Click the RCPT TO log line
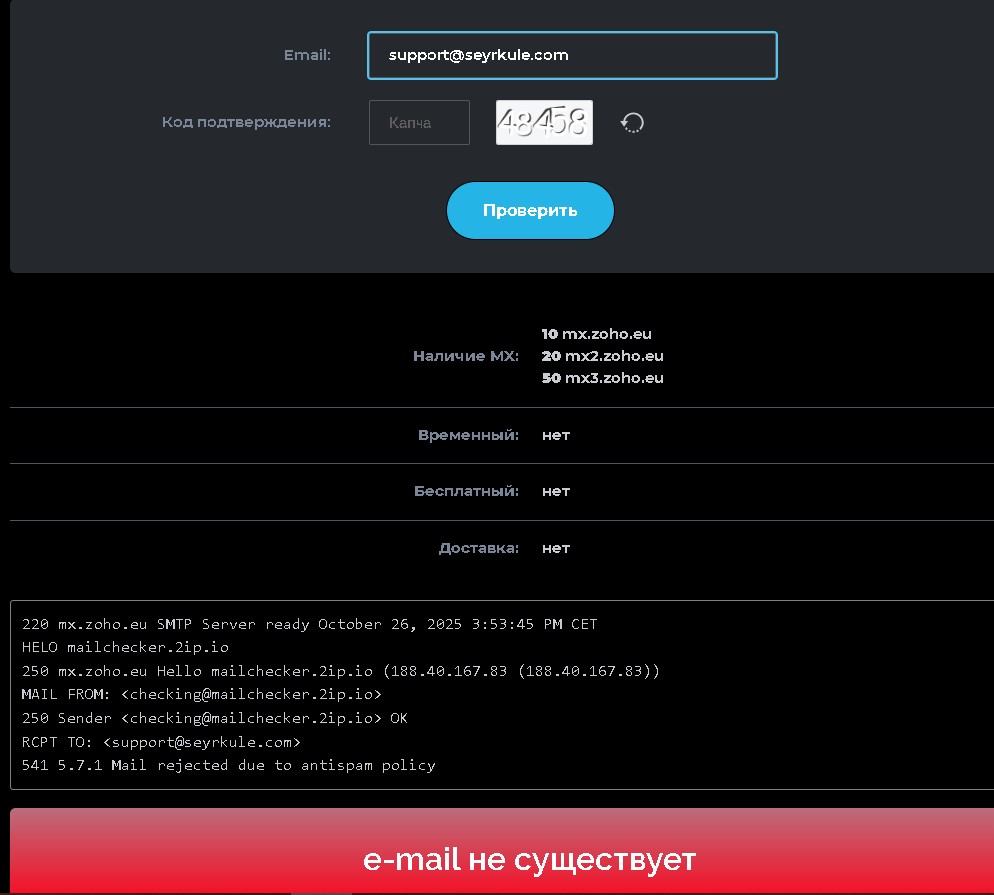Screen dimensions: 994x895 click(161, 742)
